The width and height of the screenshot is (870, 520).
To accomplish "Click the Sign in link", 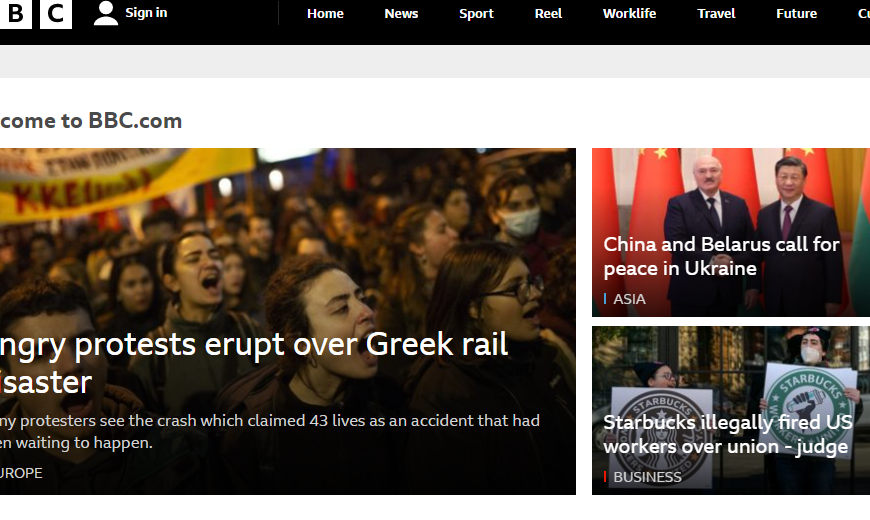I will click(146, 13).
